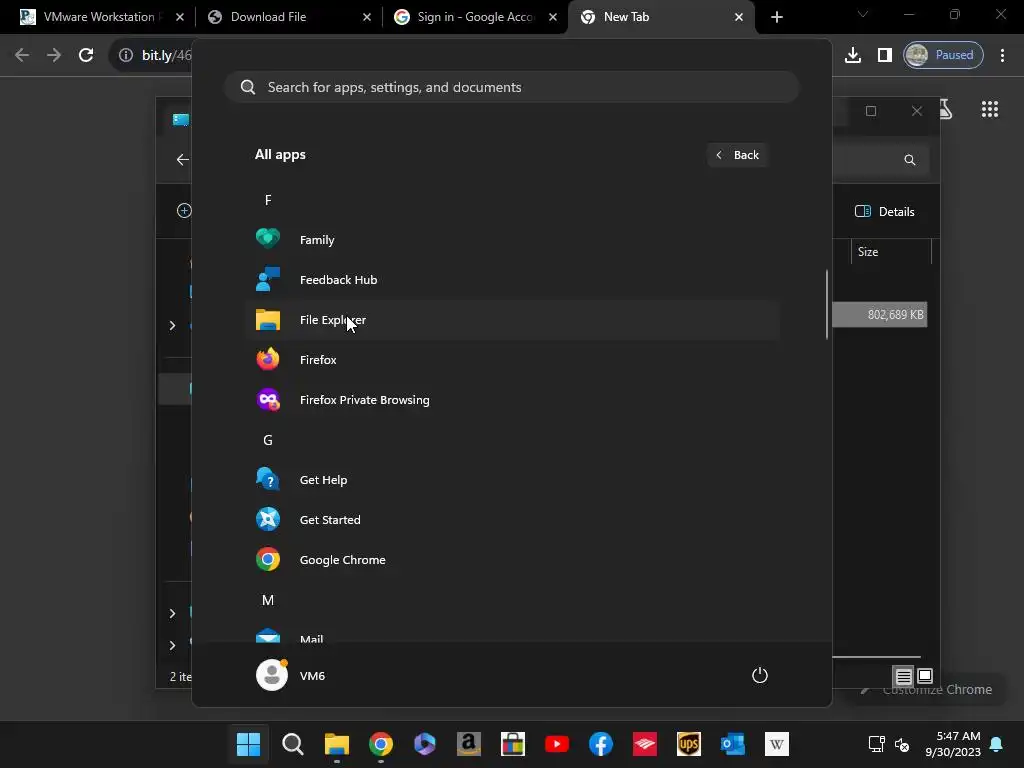Click the Size column header in Explorer
Screen dimensions: 1024x768
click(890, 251)
